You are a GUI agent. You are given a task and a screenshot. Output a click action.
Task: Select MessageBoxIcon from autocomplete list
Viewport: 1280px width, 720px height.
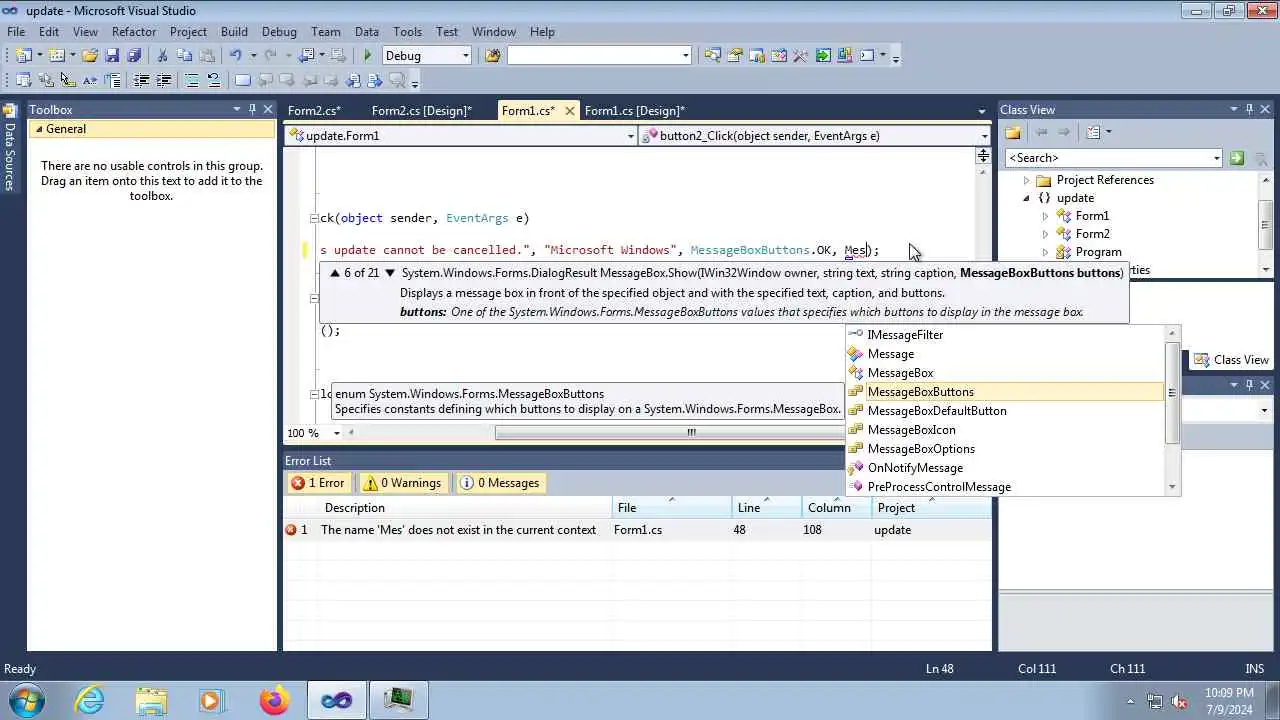911,430
